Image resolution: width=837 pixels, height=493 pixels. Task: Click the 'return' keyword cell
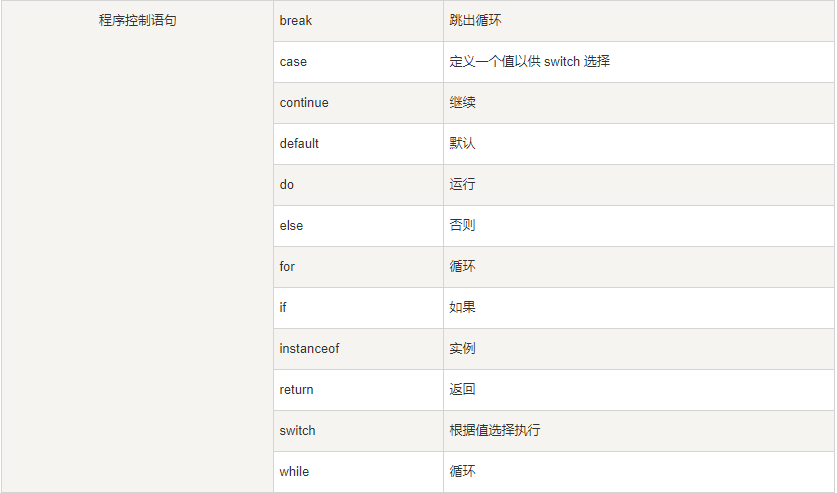click(x=296, y=389)
